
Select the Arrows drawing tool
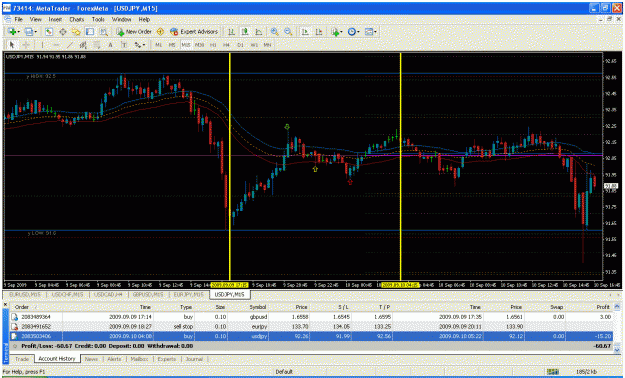138,45
